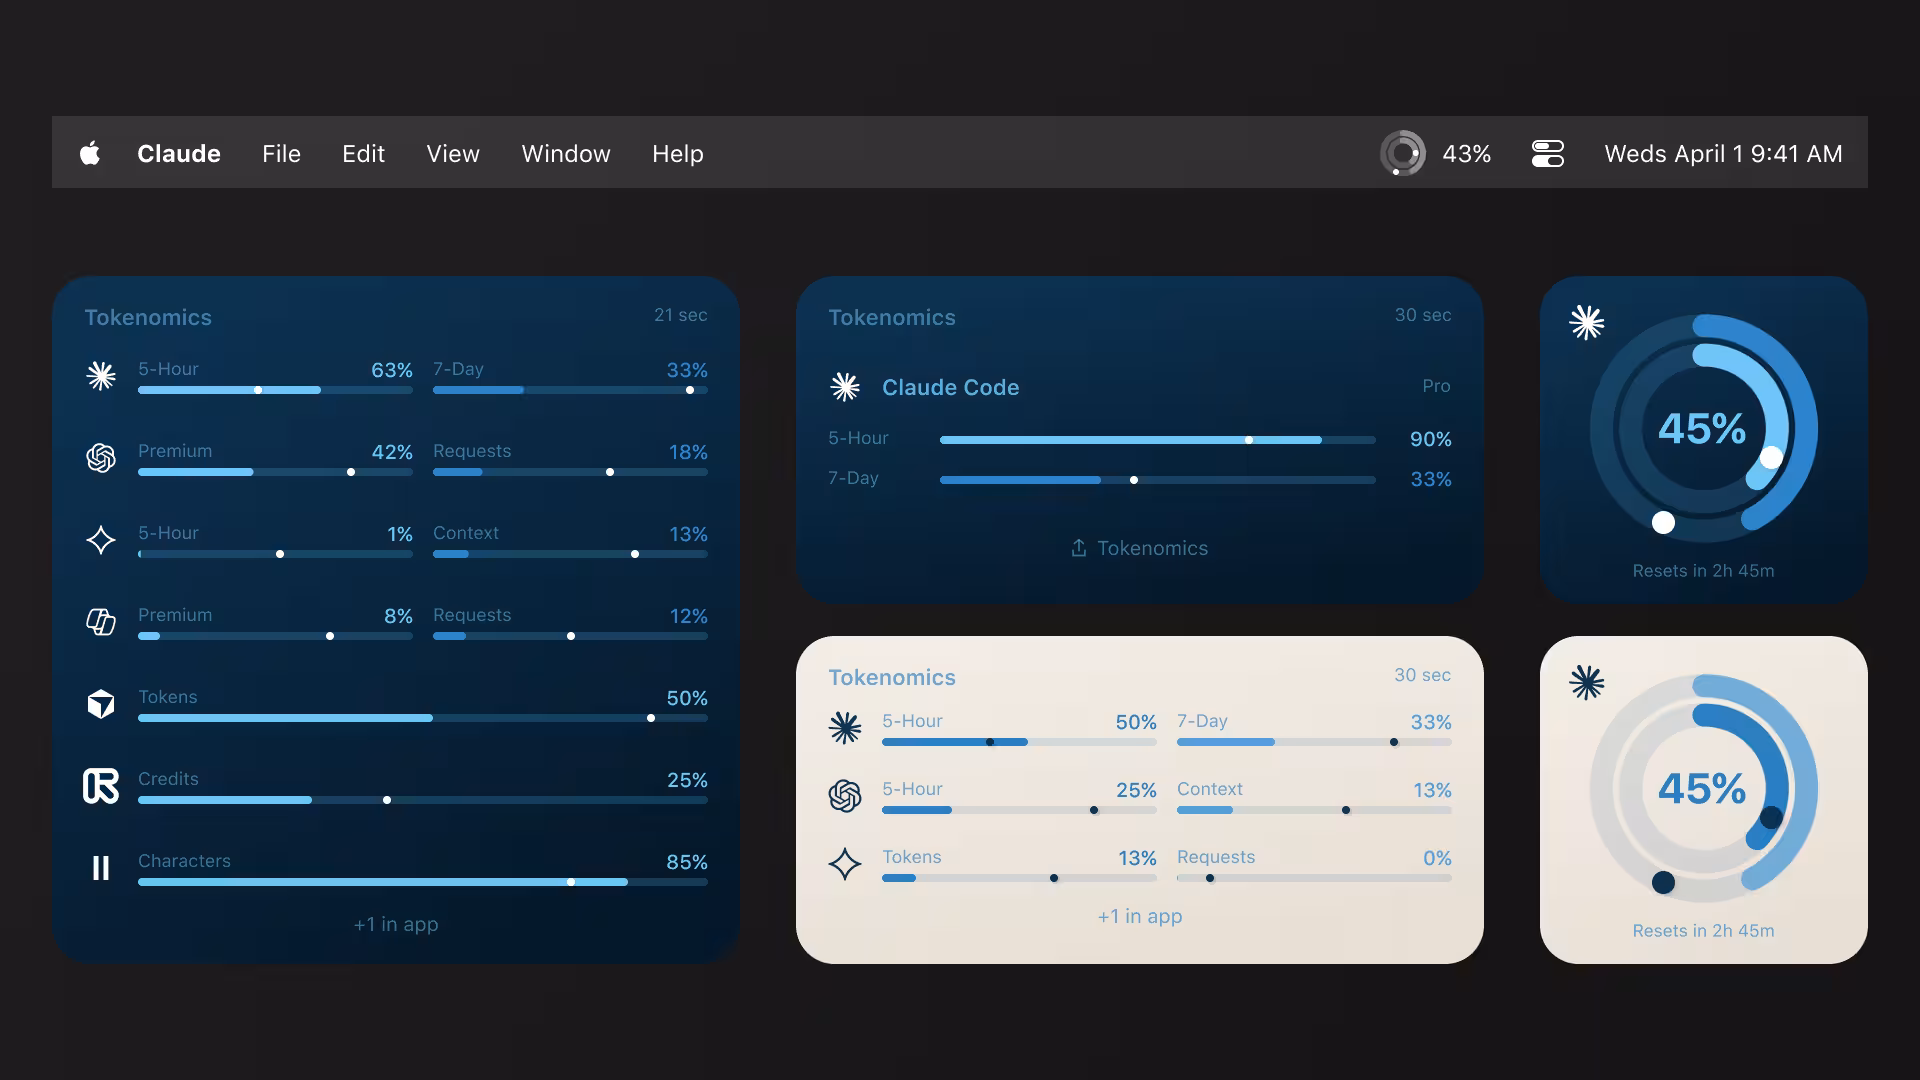The width and height of the screenshot is (1920, 1080).
Task: Click the Tokens 50% usage bar
Action: tap(423, 718)
